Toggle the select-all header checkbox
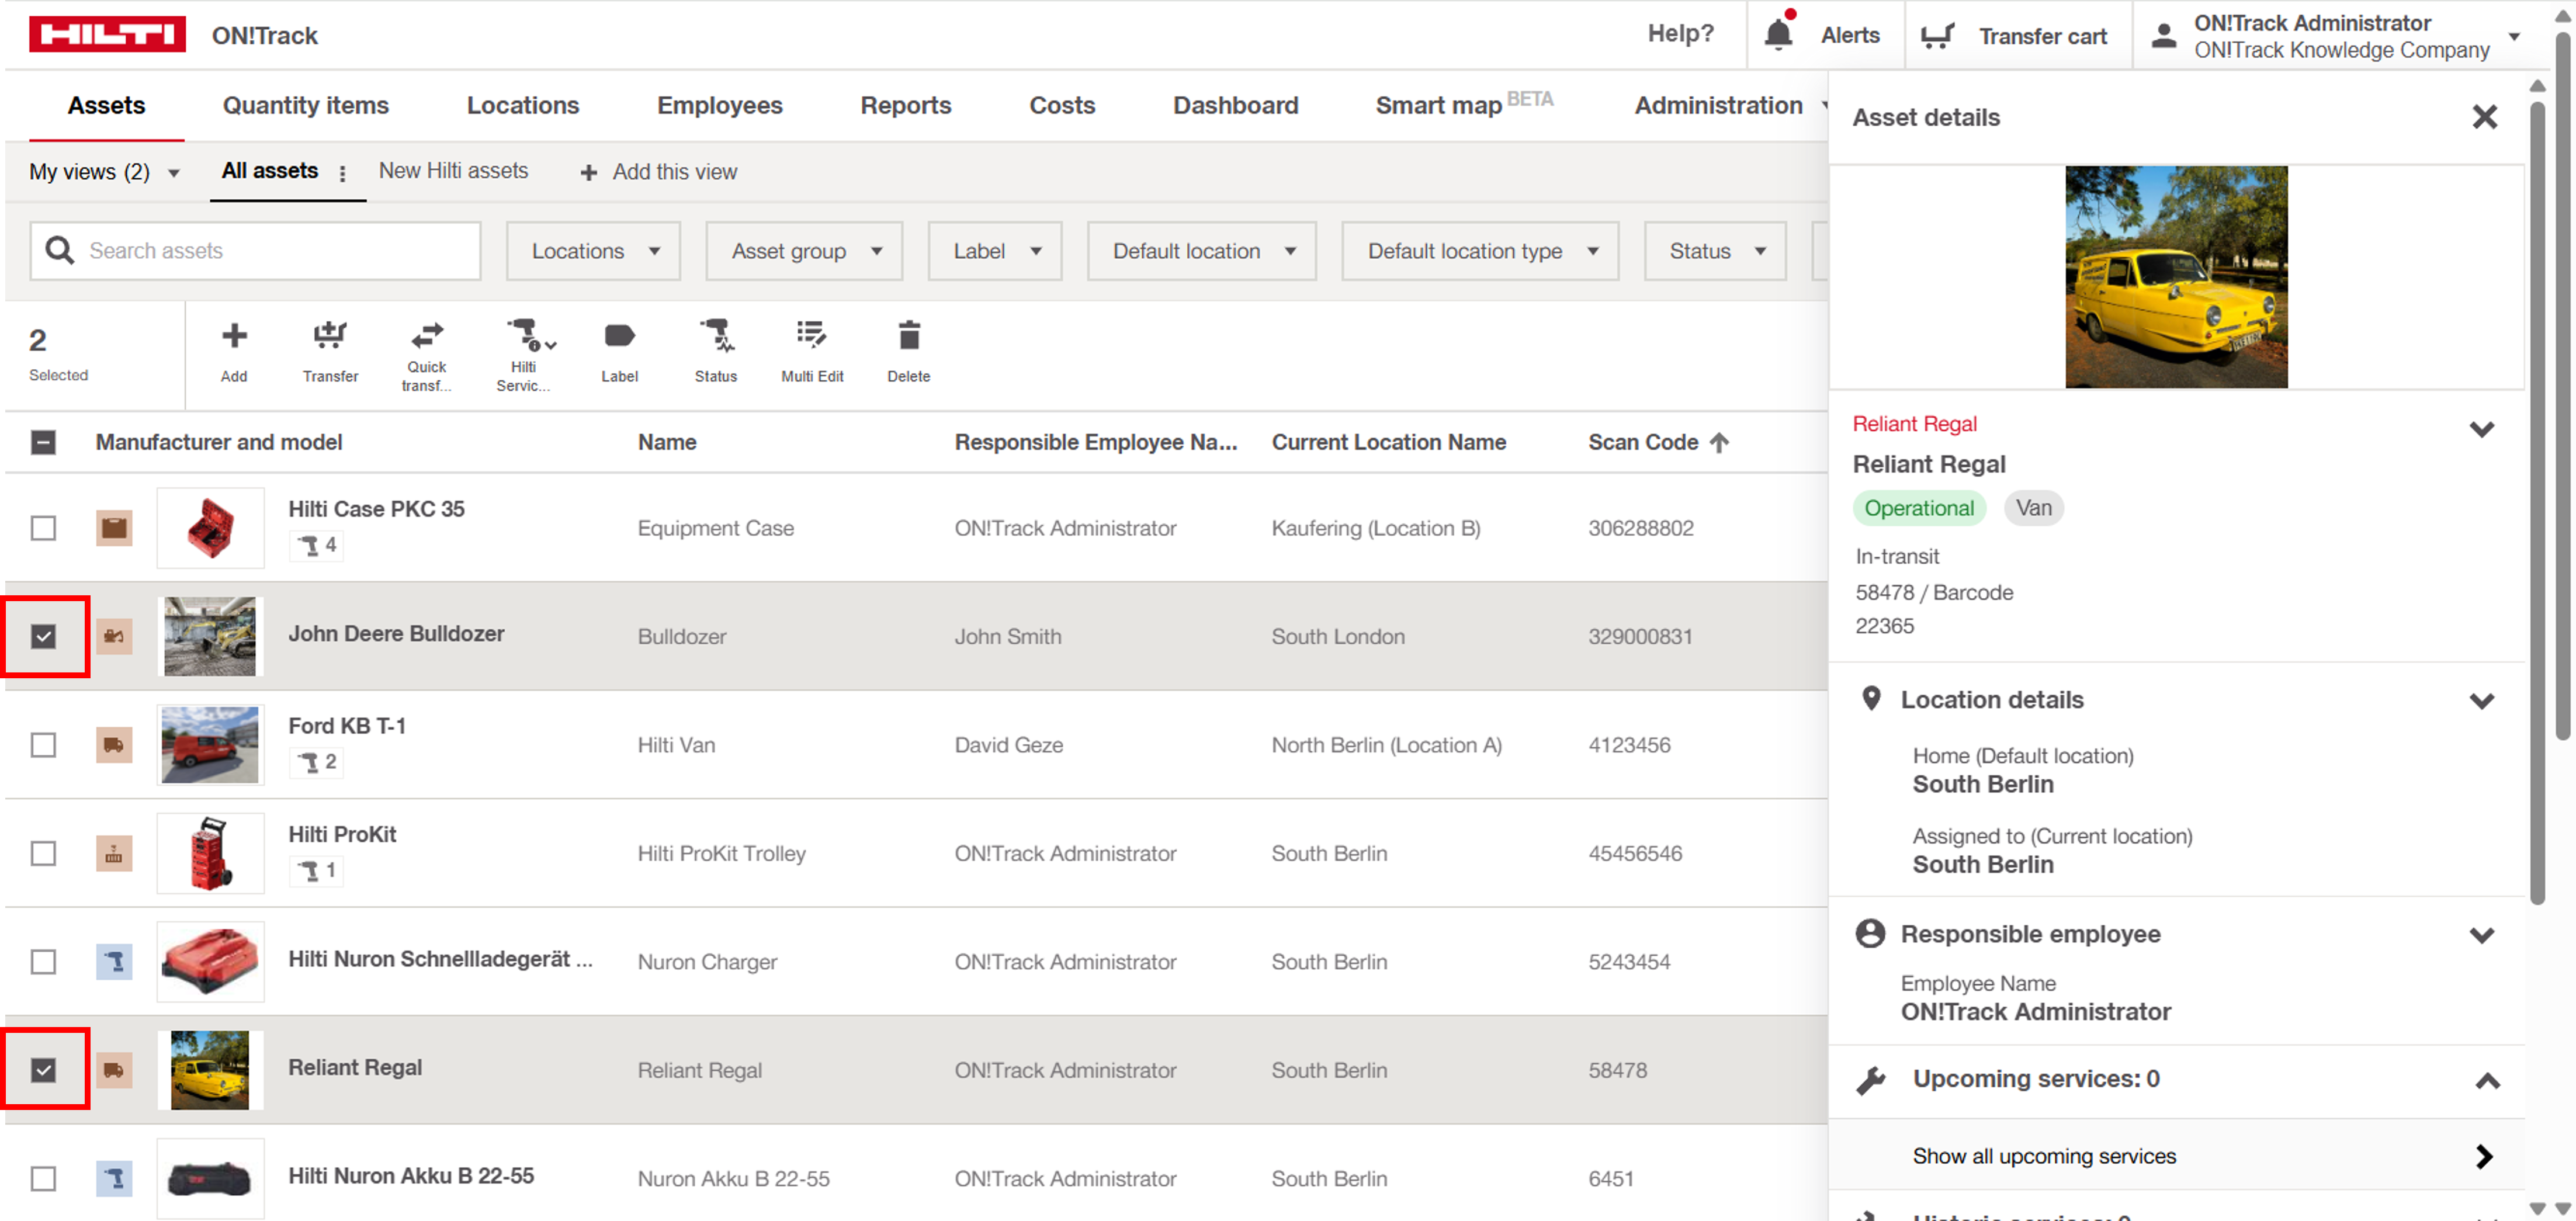The width and height of the screenshot is (2576, 1221). (43, 442)
